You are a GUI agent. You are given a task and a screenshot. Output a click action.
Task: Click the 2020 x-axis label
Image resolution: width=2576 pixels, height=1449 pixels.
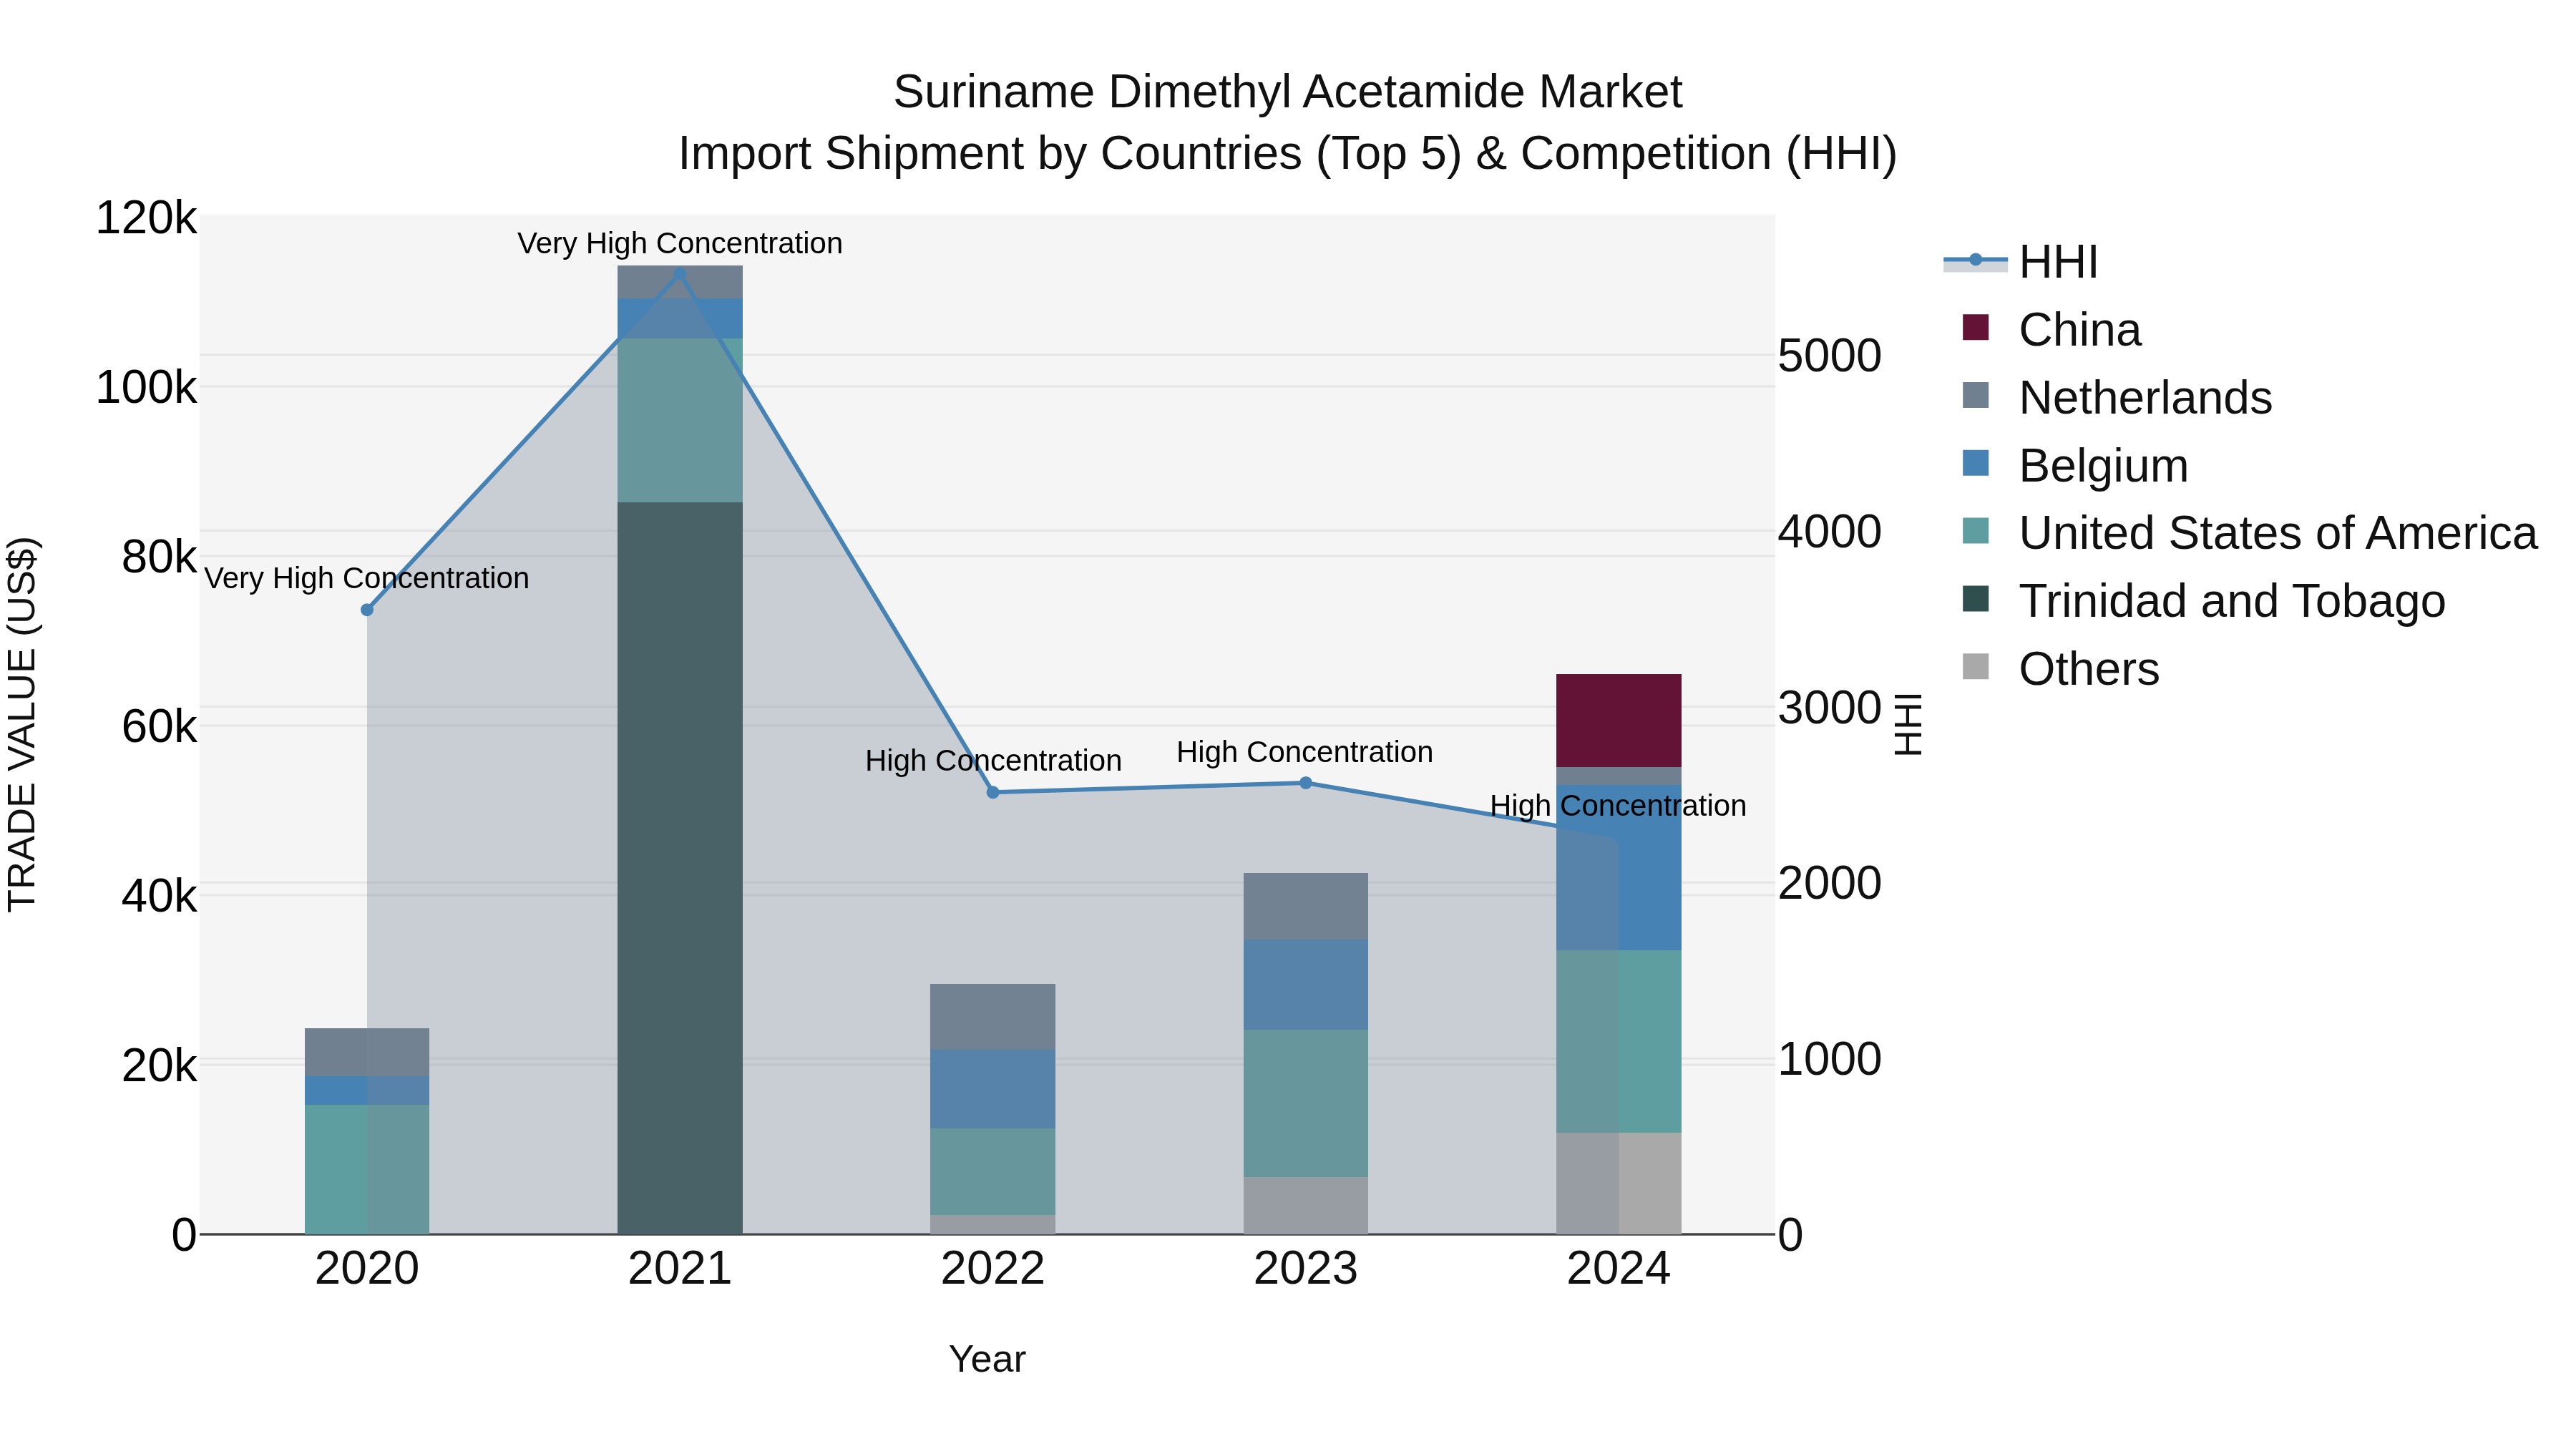coord(367,1269)
